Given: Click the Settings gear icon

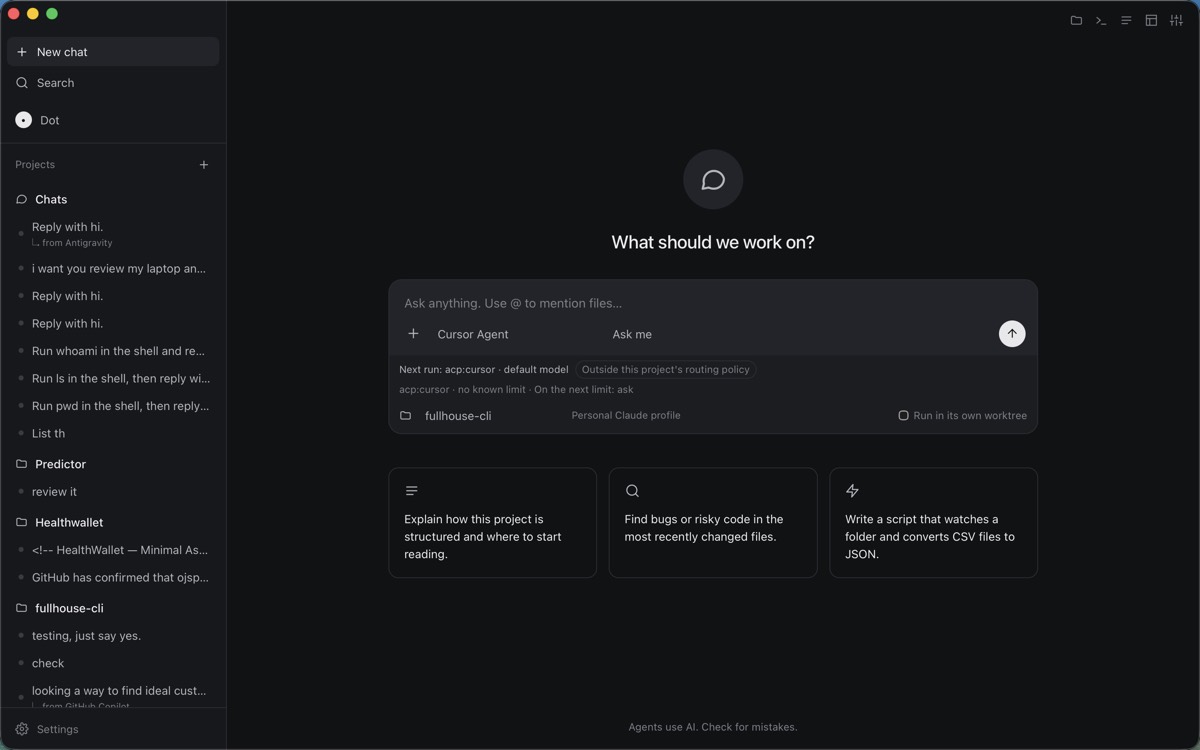Looking at the screenshot, I should coord(22,729).
